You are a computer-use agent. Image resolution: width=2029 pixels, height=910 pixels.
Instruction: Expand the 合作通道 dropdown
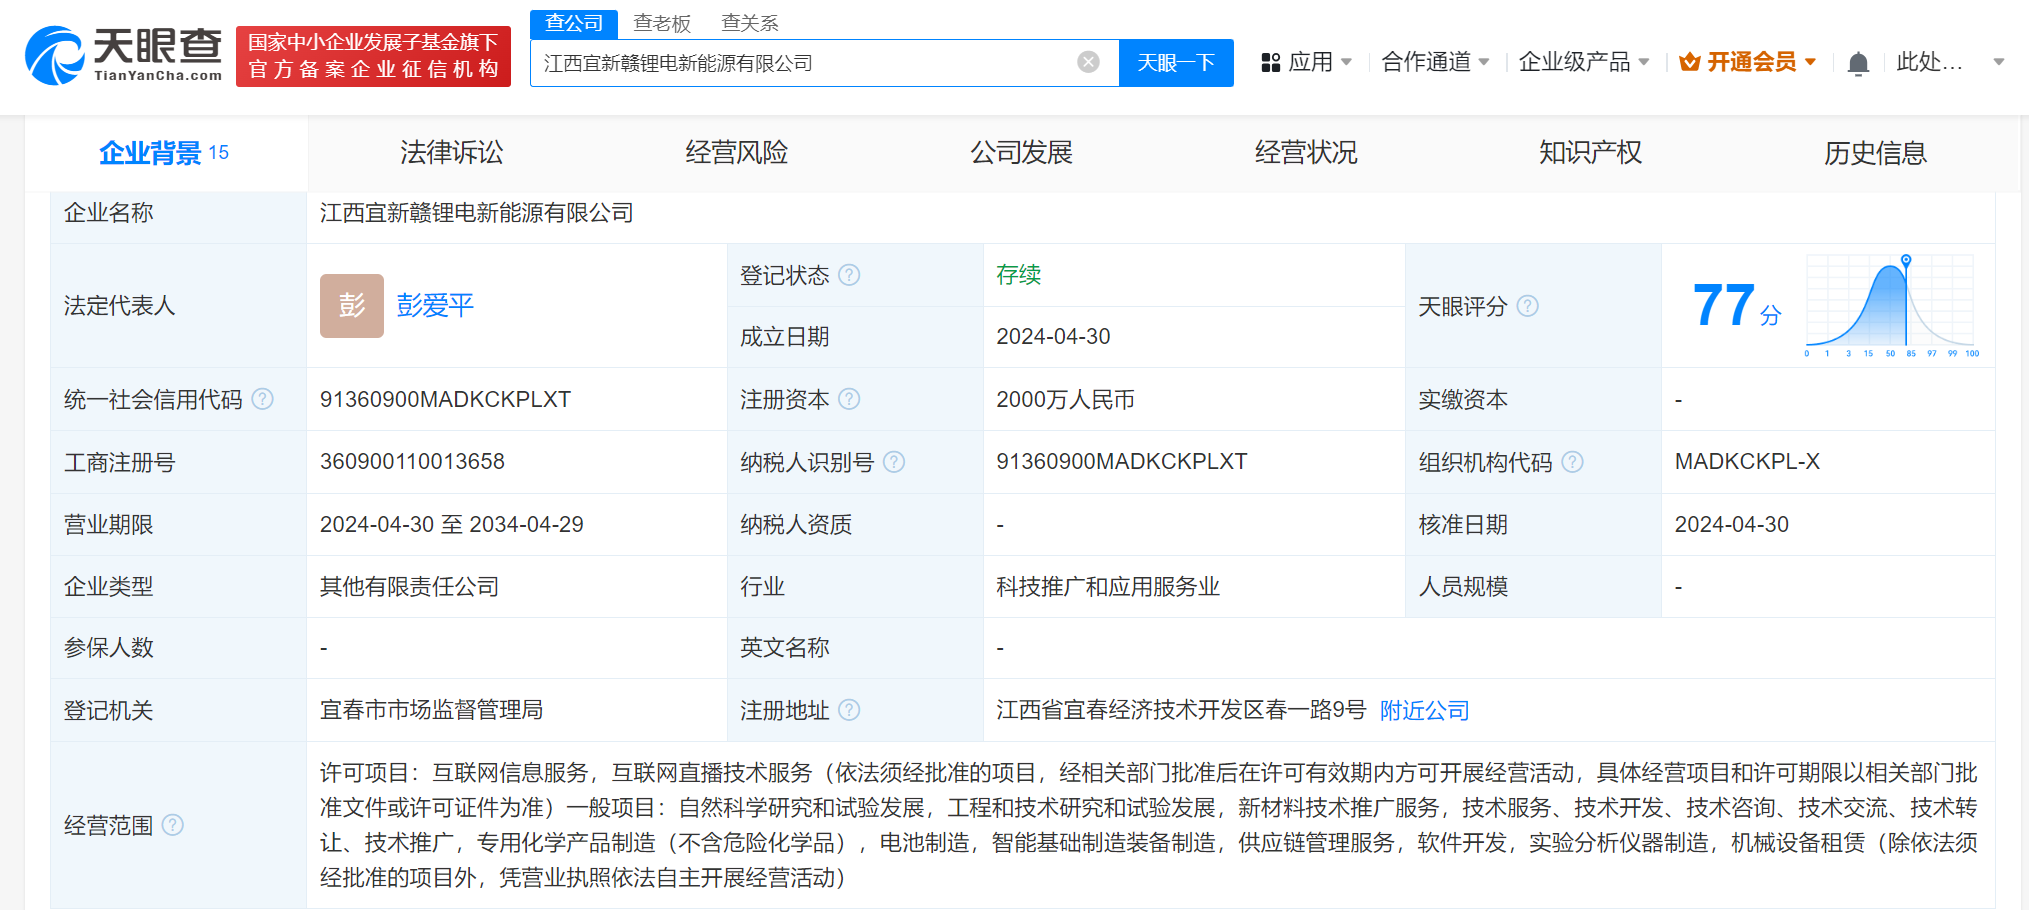point(1435,62)
